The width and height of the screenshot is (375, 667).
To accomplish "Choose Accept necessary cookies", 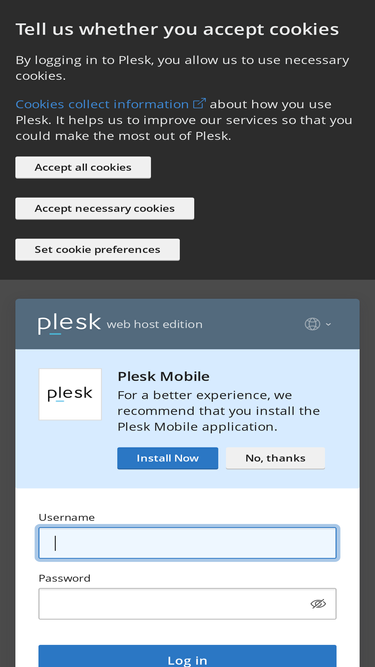I will (x=105, y=208).
